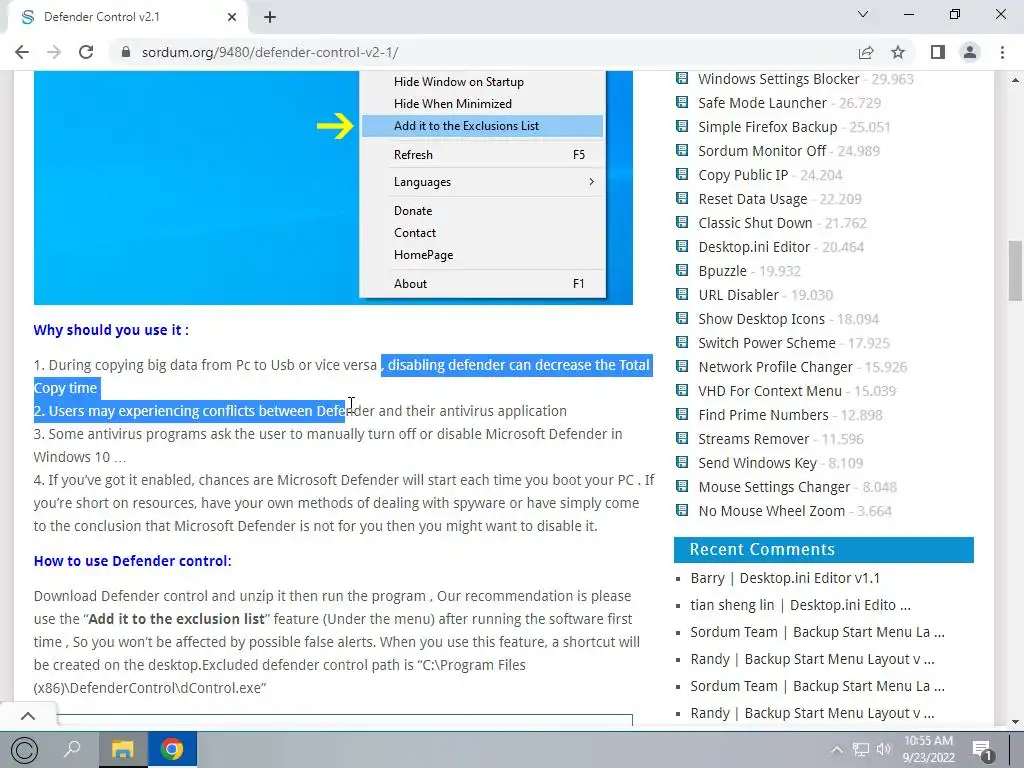Open Desktop.ini Editor link
1024x768 pixels.
point(754,247)
